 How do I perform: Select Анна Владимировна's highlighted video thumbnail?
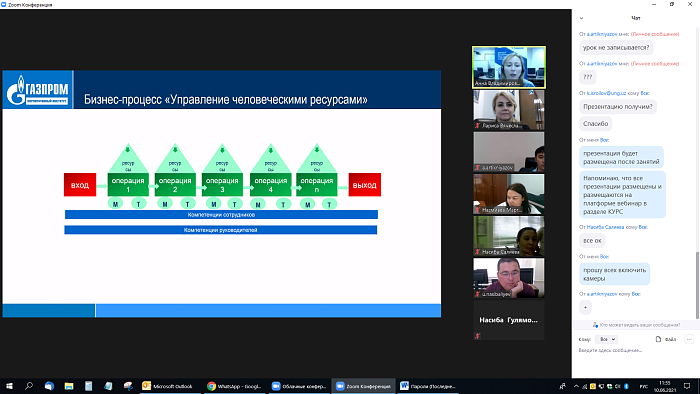509,67
